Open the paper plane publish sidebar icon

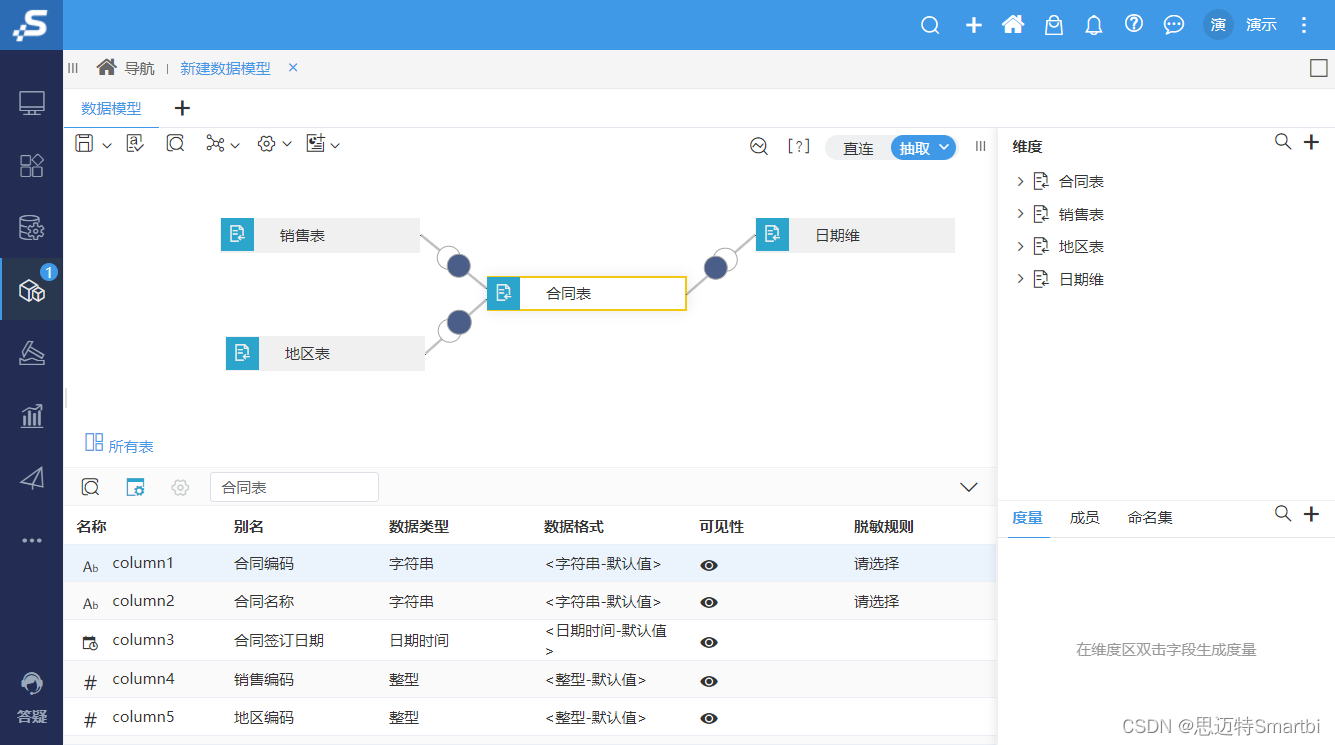click(x=32, y=478)
